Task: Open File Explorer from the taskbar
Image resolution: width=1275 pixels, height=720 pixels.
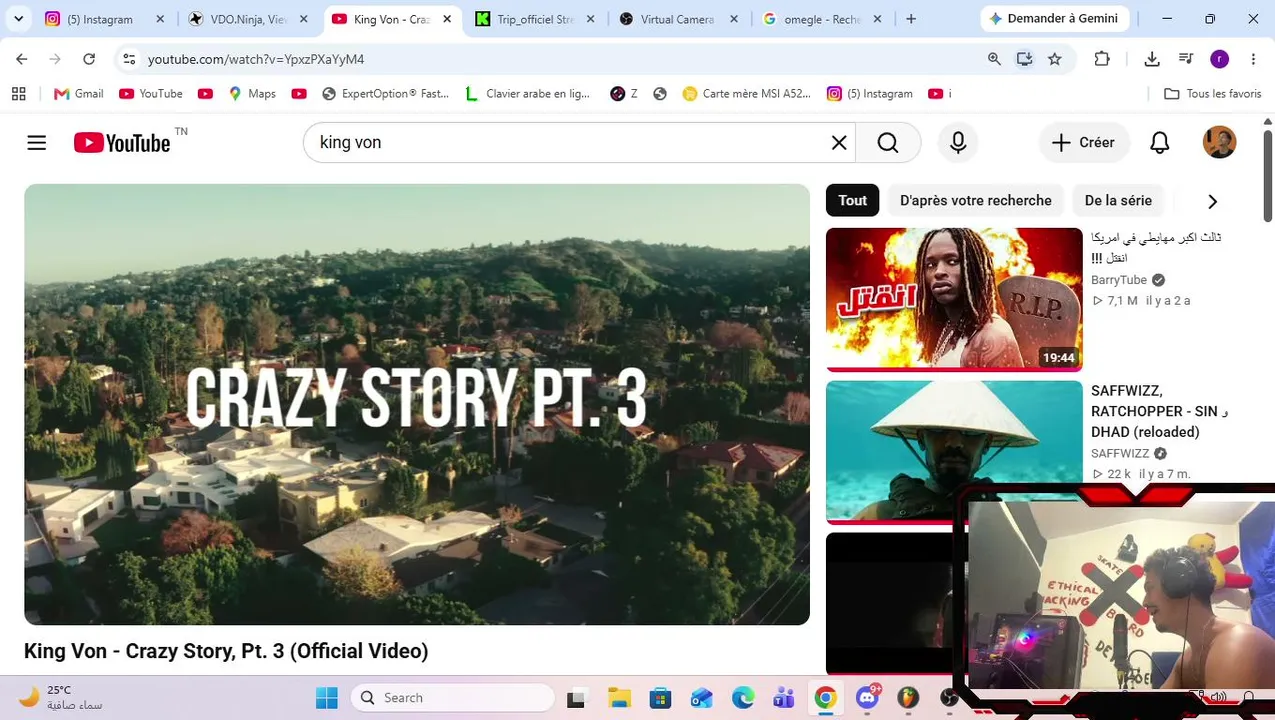Action: pos(619,698)
